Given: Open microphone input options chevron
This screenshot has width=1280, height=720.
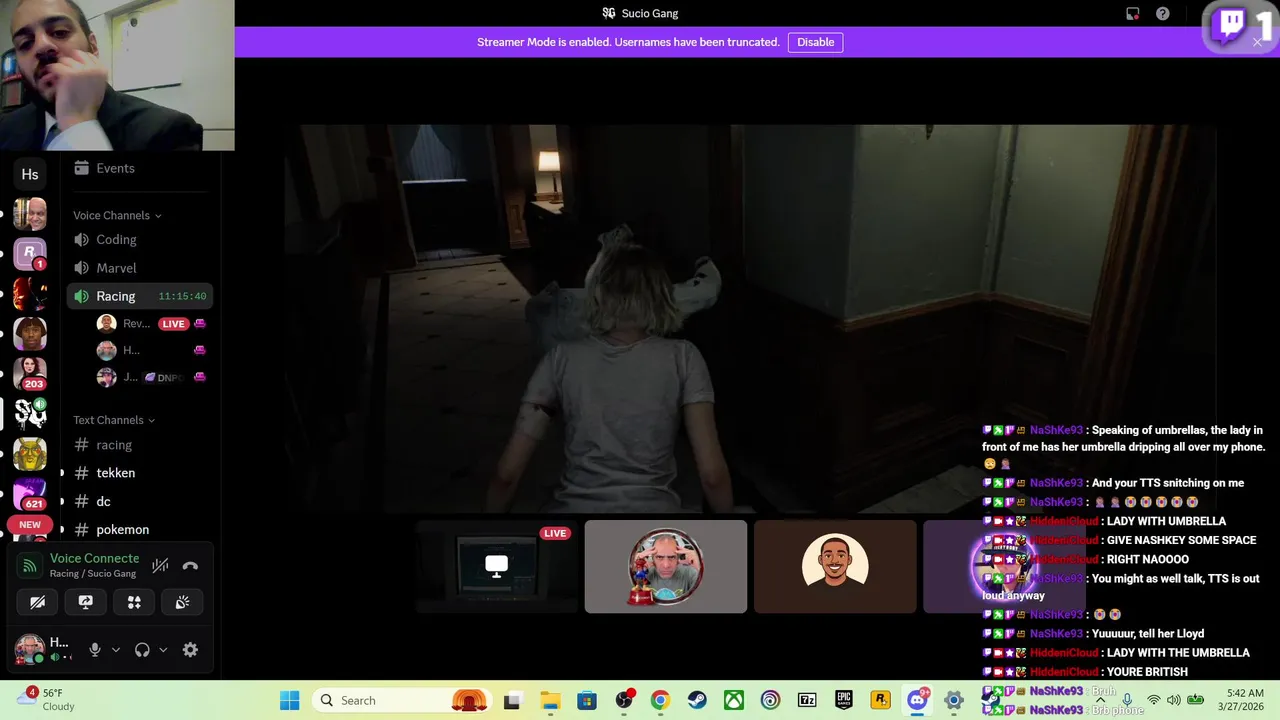Looking at the screenshot, I should click(x=116, y=650).
